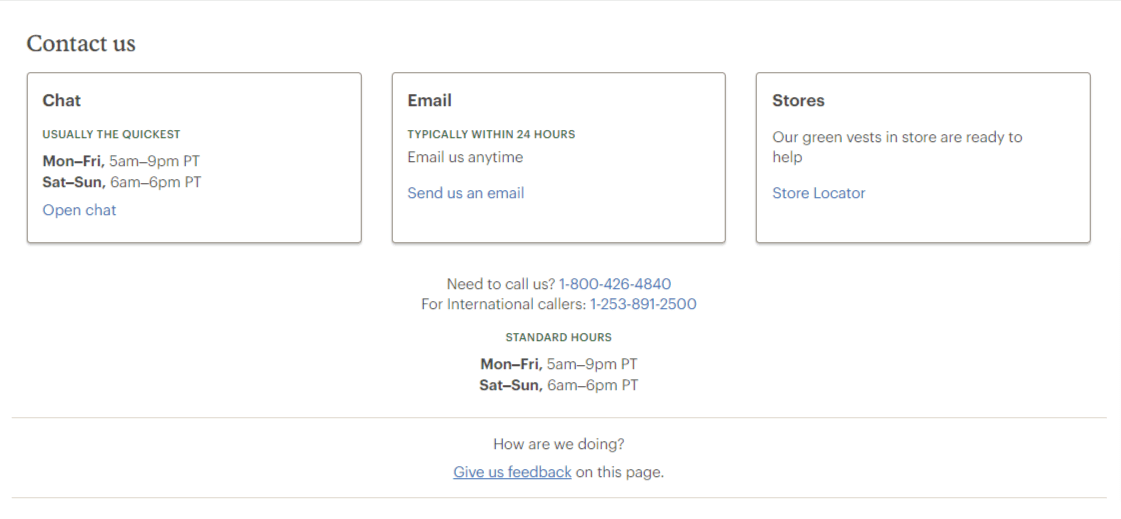The width and height of the screenshot is (1121, 519).
Task: Click the Give us feedback link
Action: [x=512, y=472]
